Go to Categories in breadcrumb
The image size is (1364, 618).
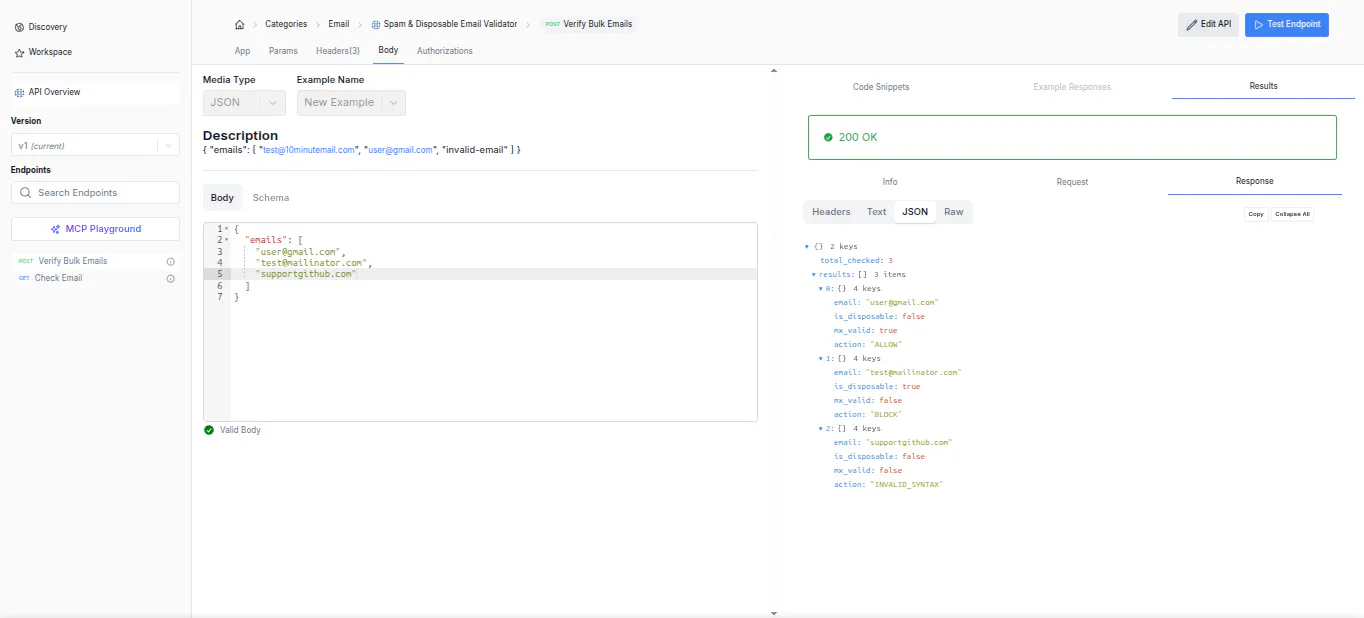pyautogui.click(x=286, y=24)
